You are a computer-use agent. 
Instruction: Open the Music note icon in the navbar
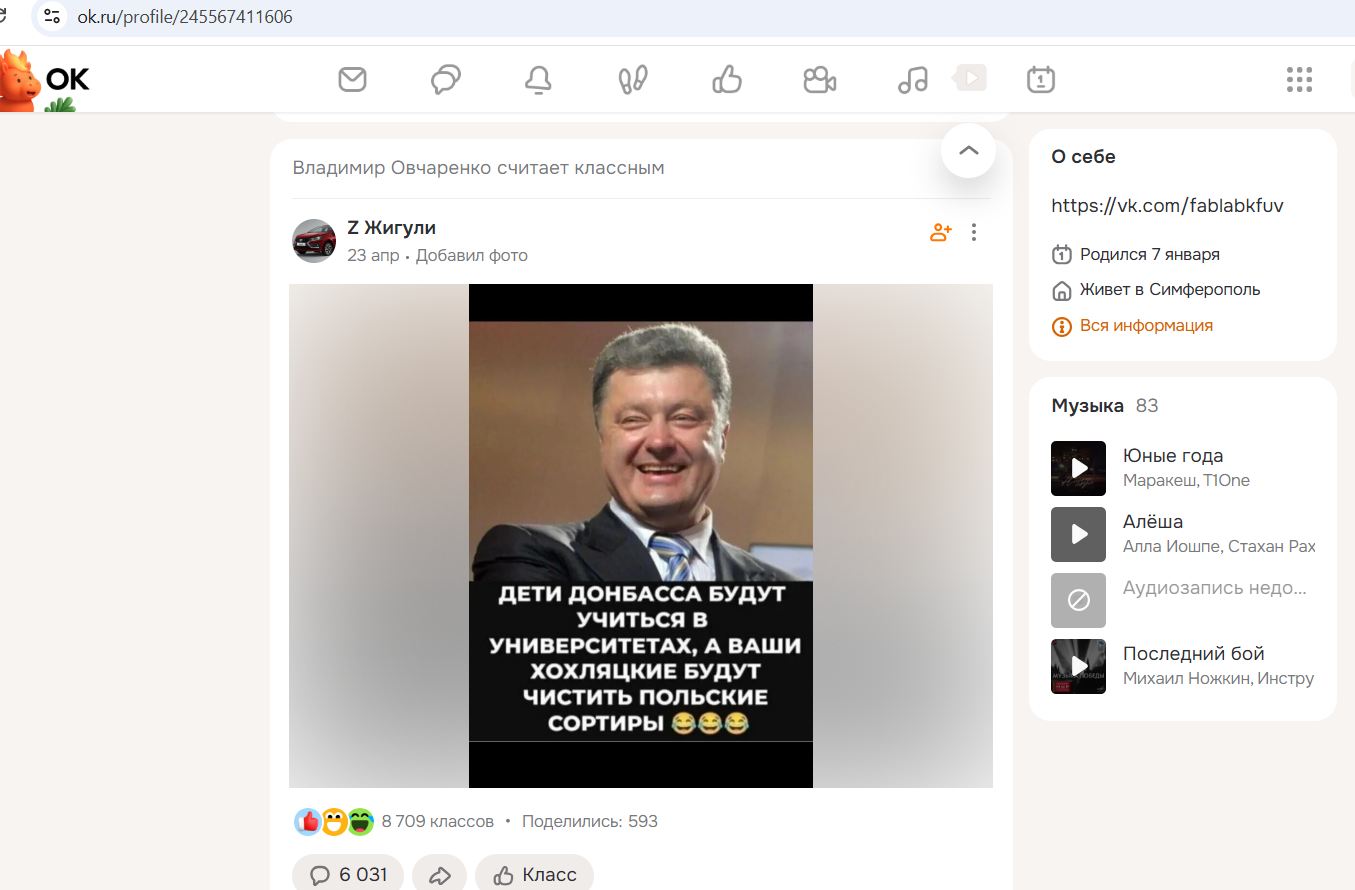click(x=912, y=78)
